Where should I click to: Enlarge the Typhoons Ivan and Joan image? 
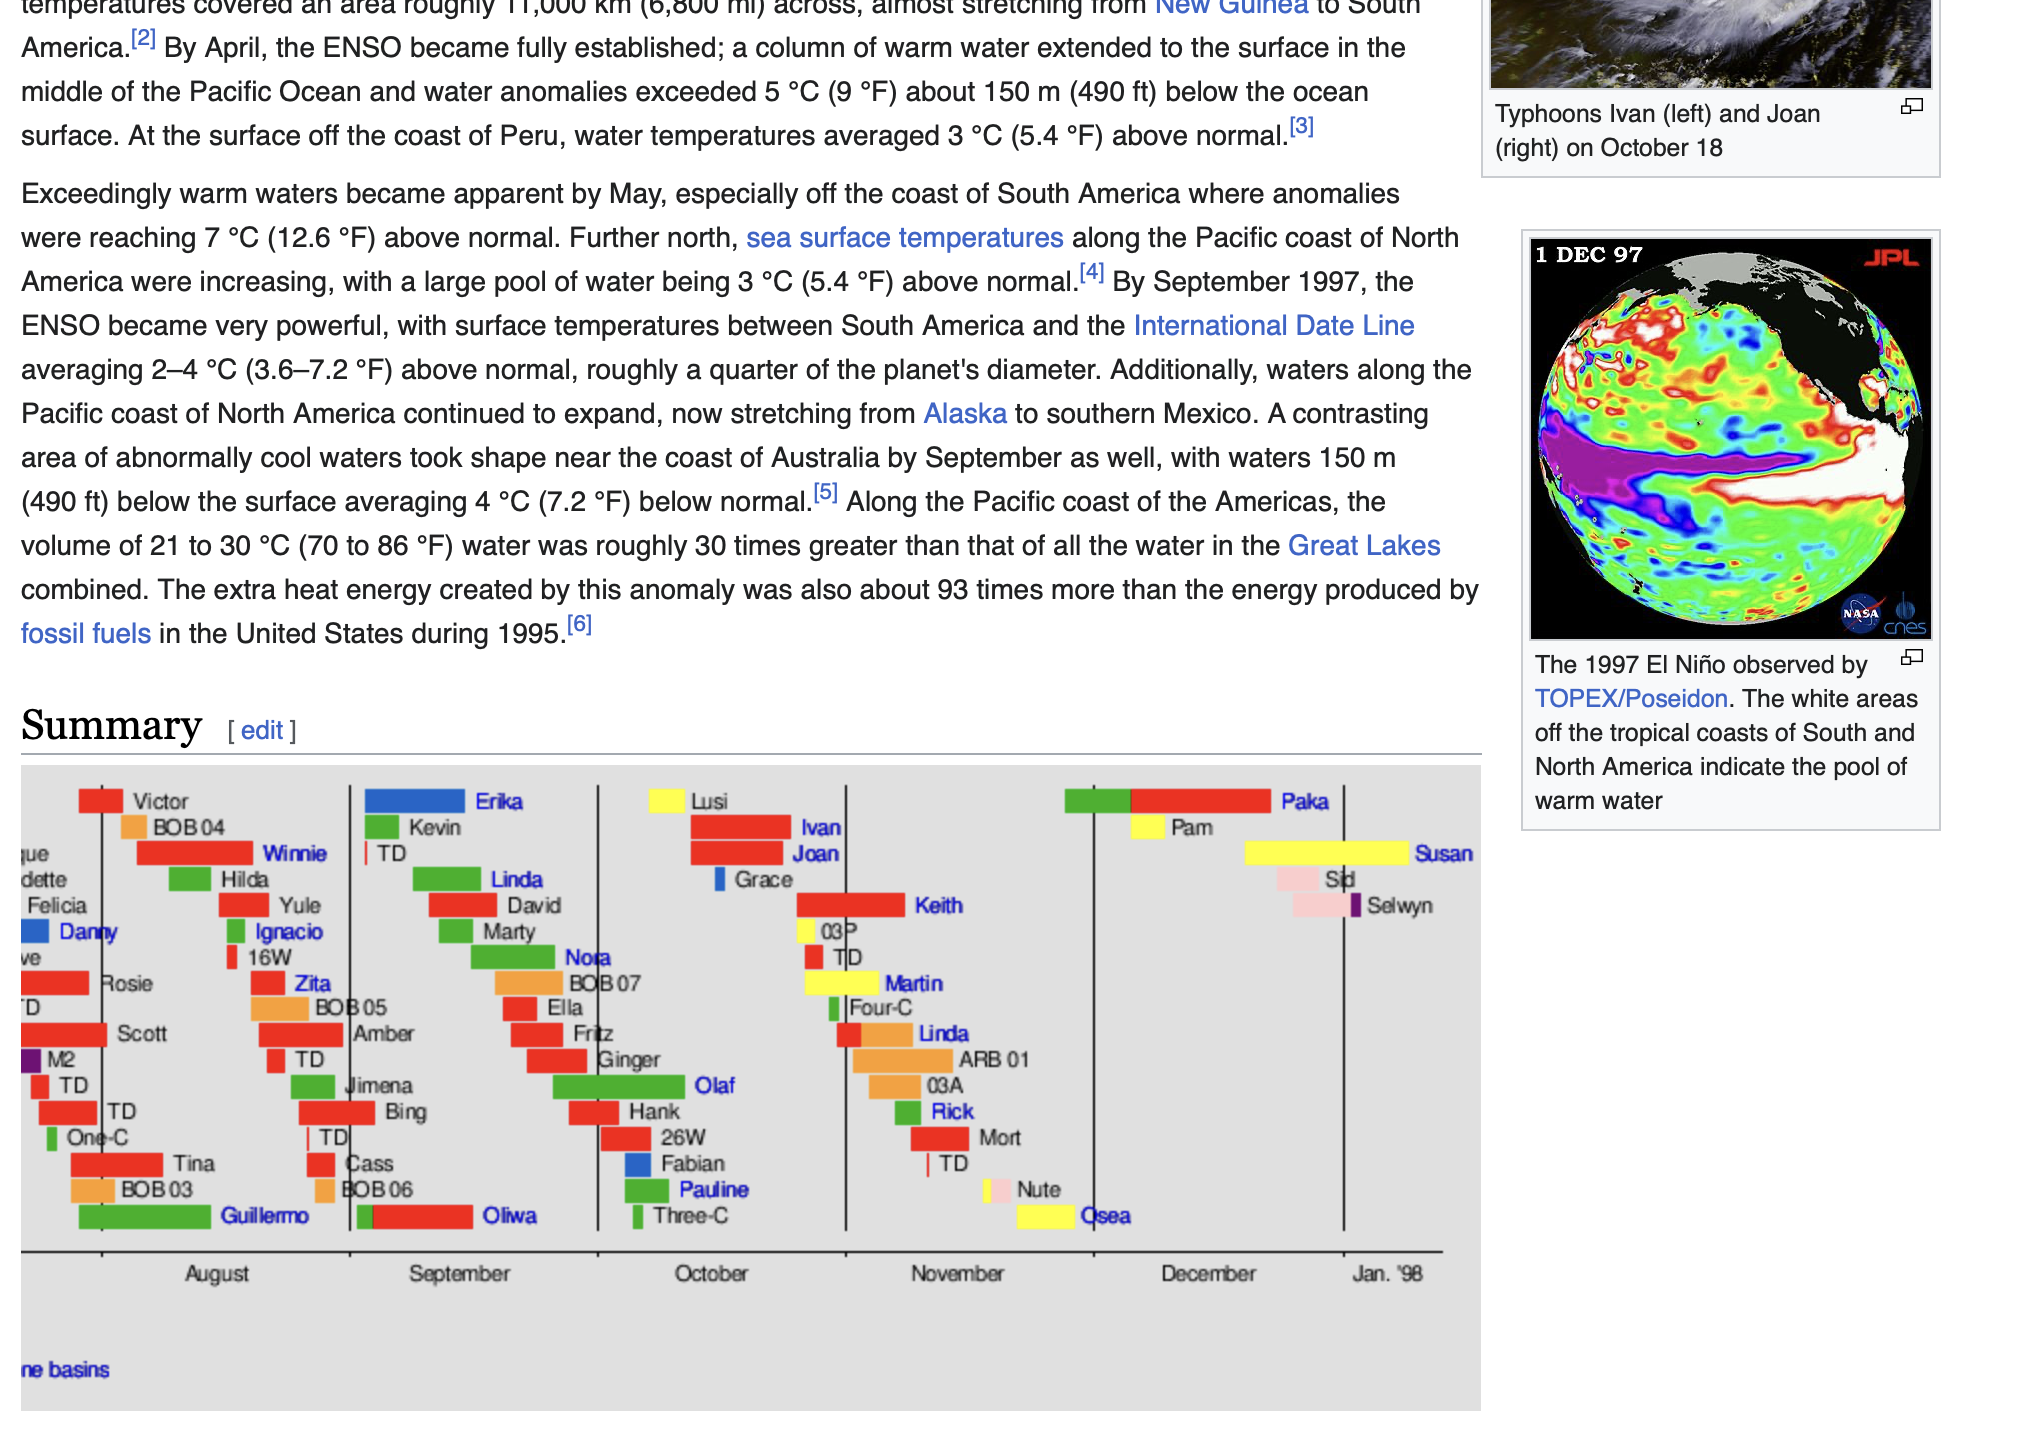pos(1911,106)
